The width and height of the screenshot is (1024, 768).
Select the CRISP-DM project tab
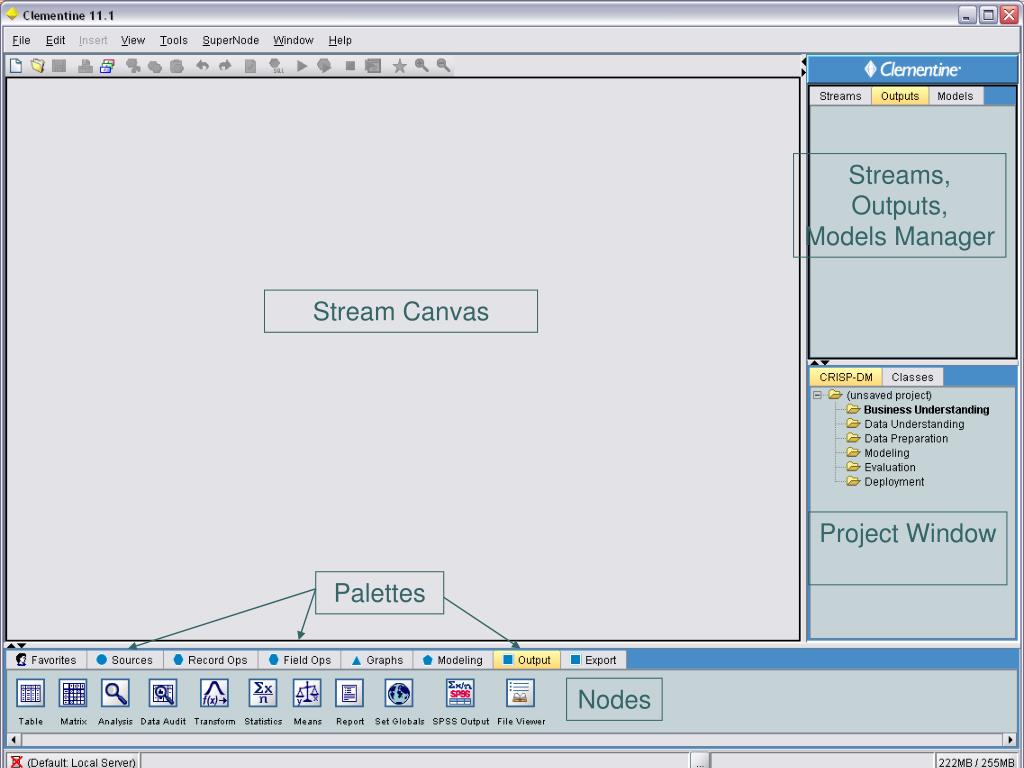coord(846,377)
